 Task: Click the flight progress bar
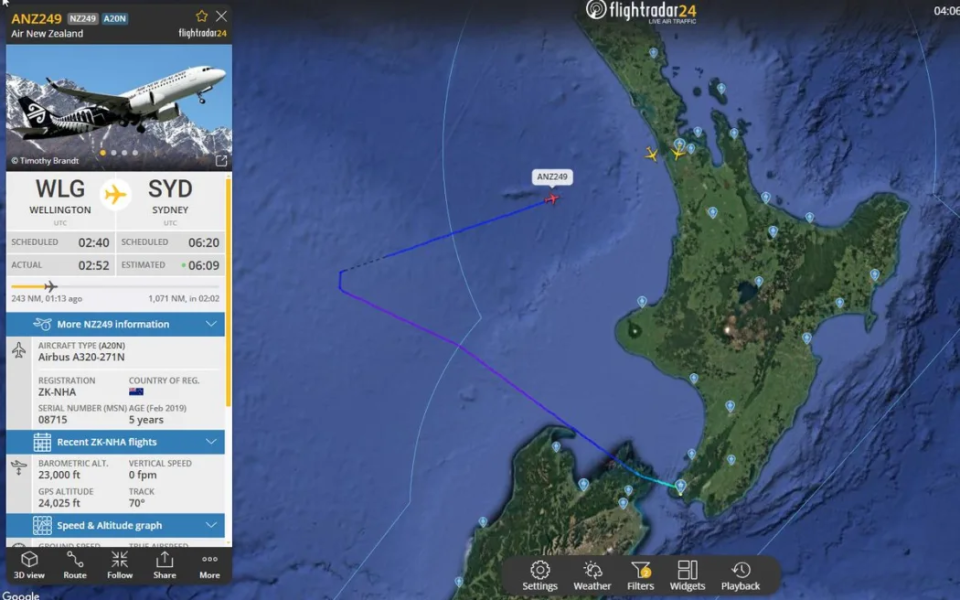(115, 286)
